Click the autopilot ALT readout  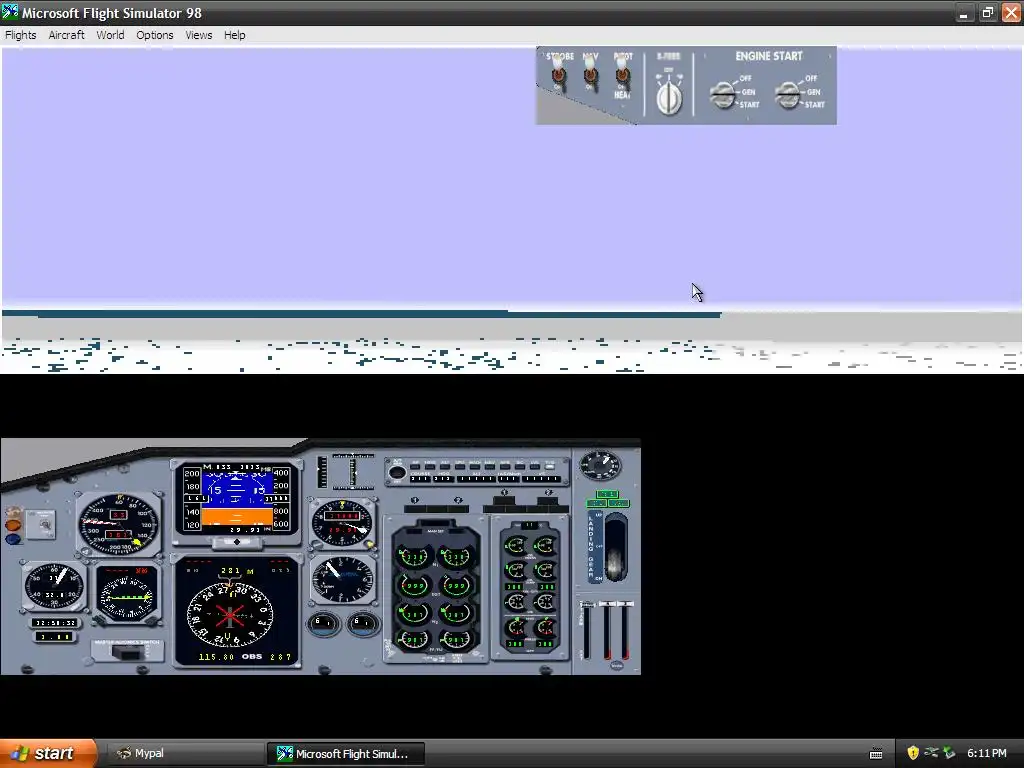click(x=476, y=479)
